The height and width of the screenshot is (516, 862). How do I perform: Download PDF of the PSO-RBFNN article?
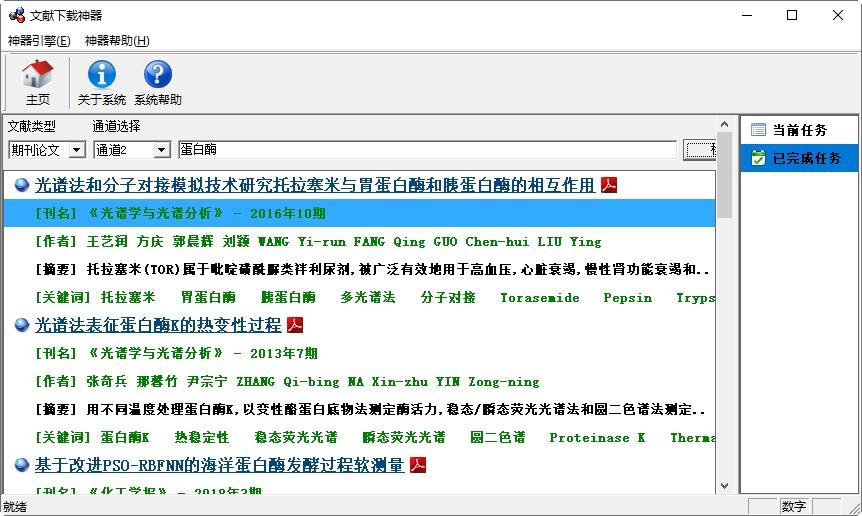point(418,465)
